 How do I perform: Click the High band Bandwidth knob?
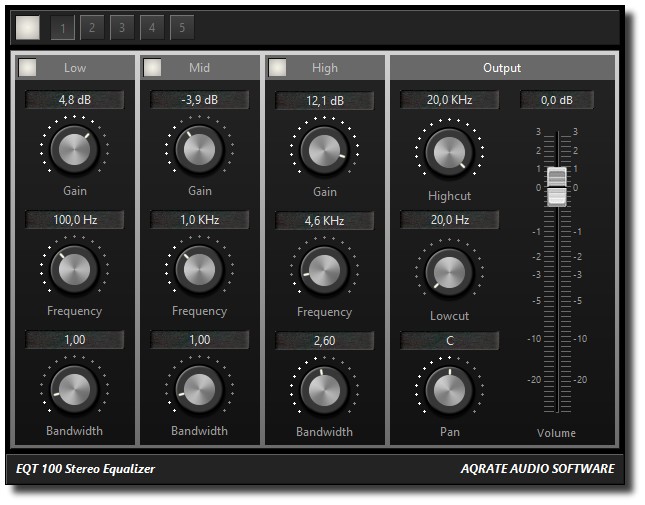click(325, 390)
